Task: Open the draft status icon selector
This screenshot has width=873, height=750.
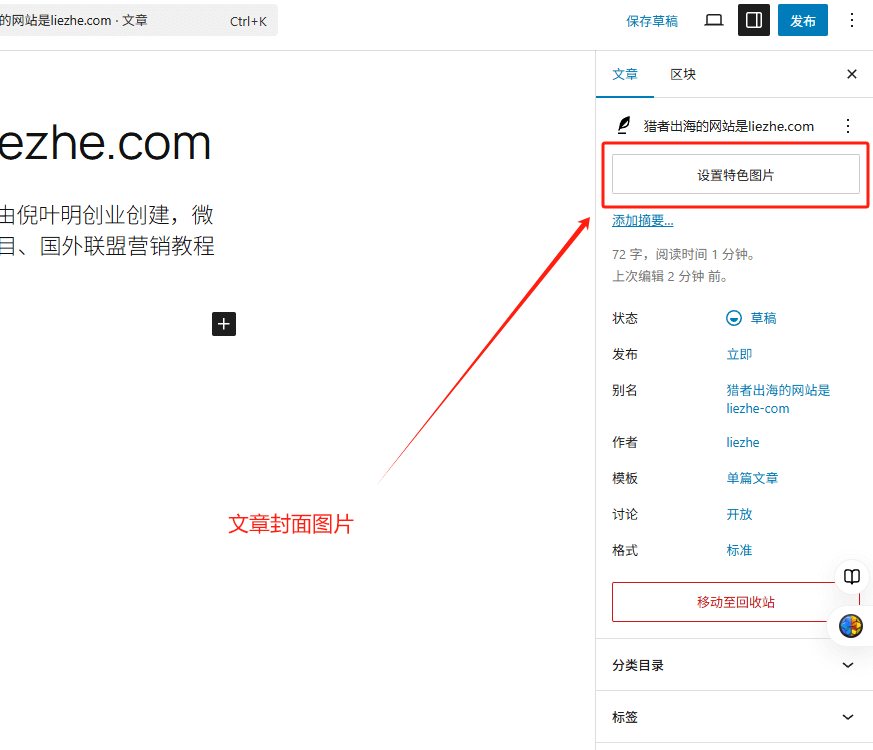Action: click(734, 318)
